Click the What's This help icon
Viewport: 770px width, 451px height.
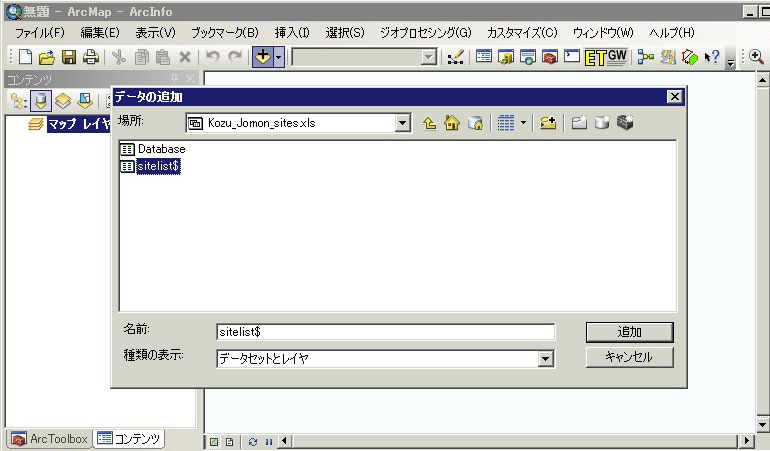coord(712,57)
